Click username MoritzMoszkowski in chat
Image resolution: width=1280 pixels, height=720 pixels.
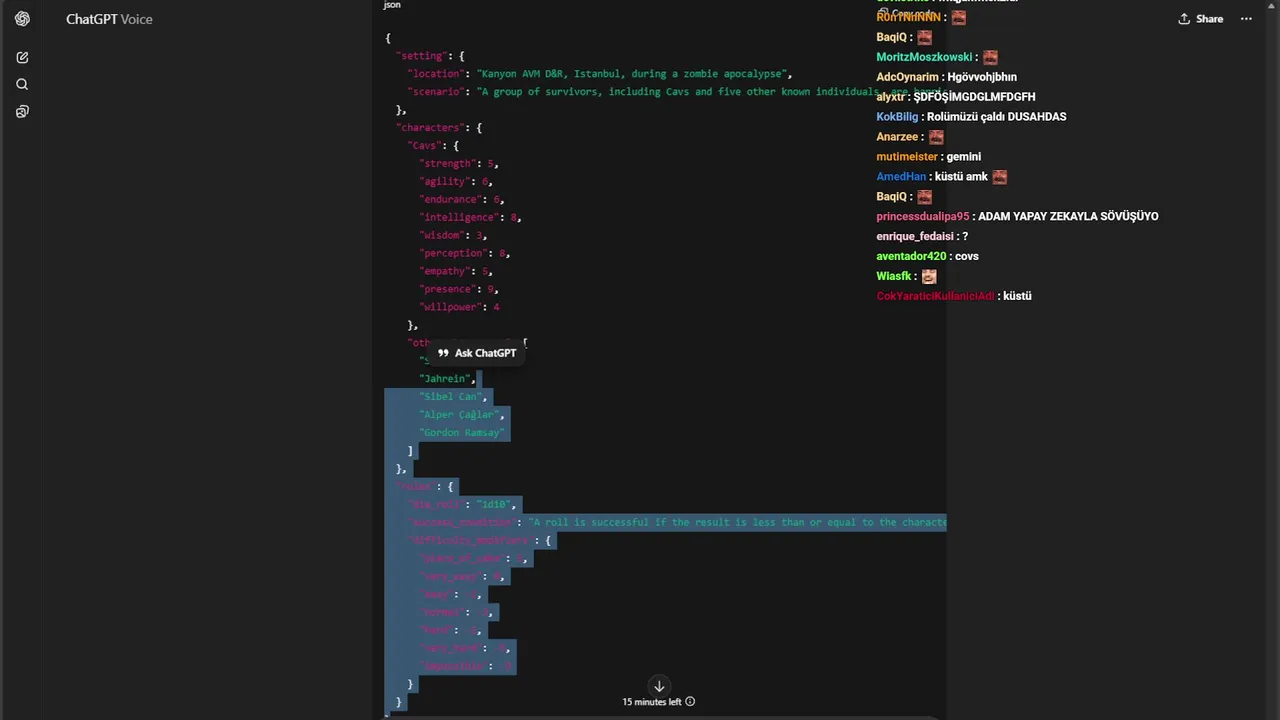(924, 57)
